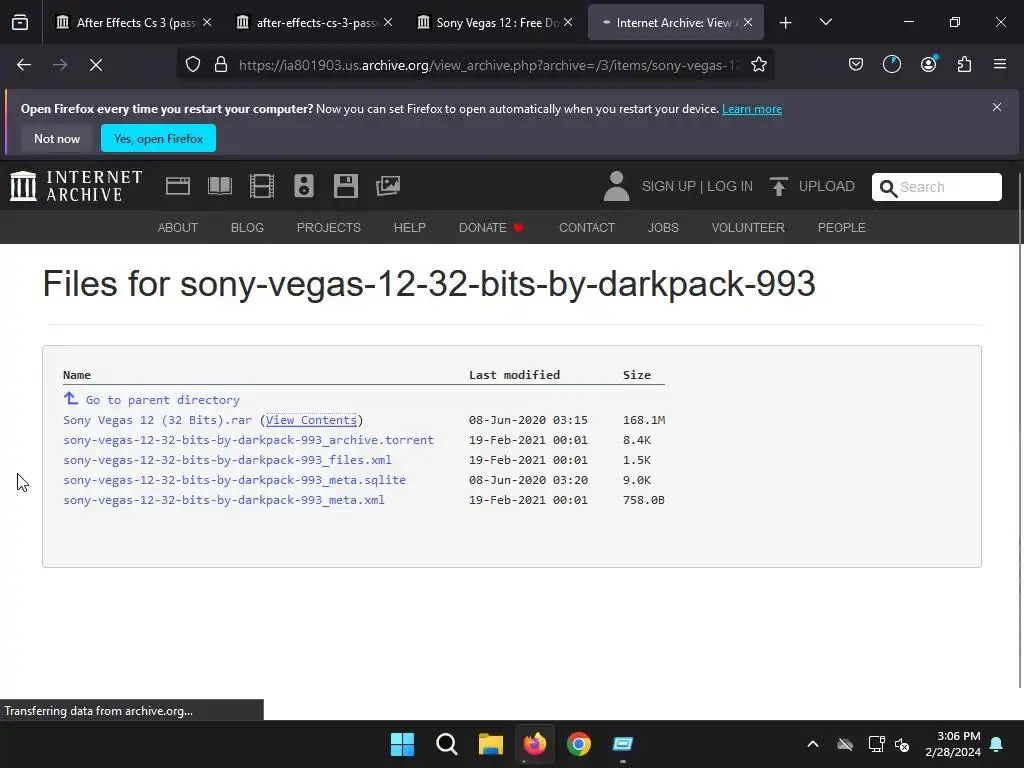
Task: Click View Contents link
Action: (x=311, y=420)
